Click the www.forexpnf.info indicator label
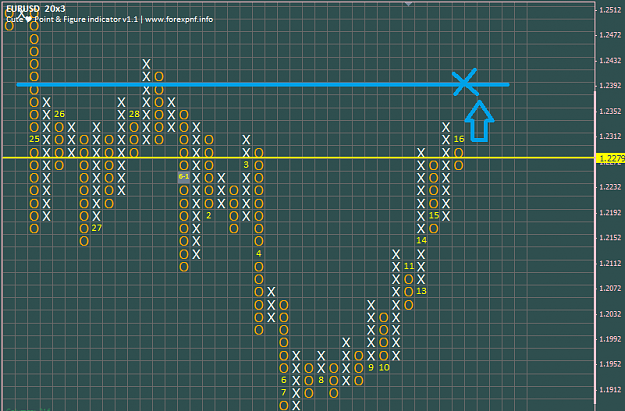This screenshot has height=411, width=625. tap(179, 19)
